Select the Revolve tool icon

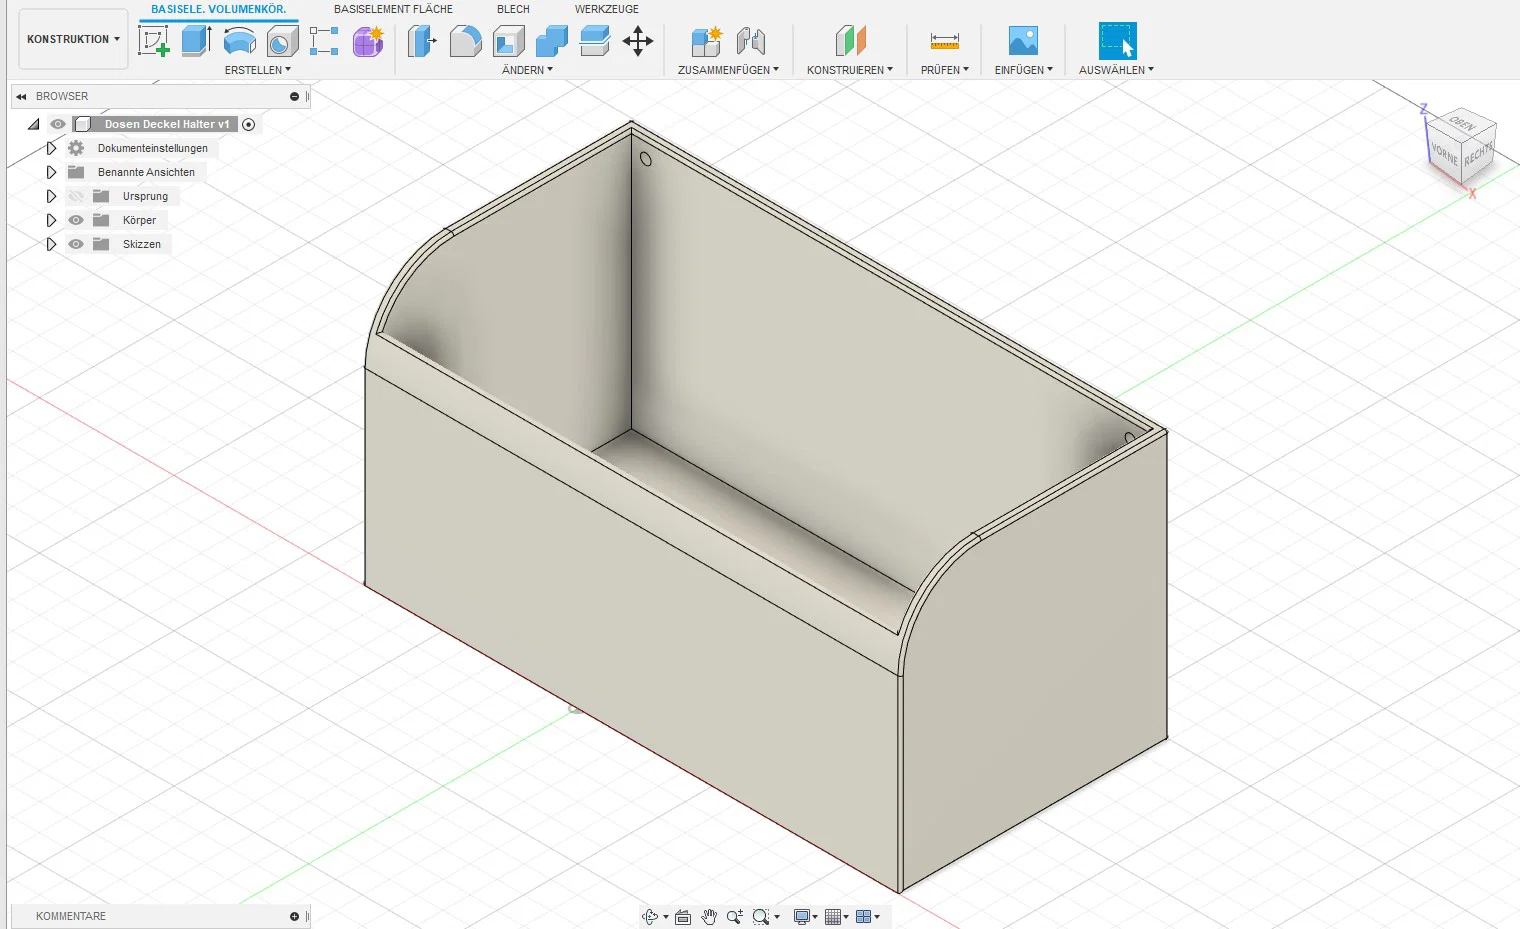(240, 41)
